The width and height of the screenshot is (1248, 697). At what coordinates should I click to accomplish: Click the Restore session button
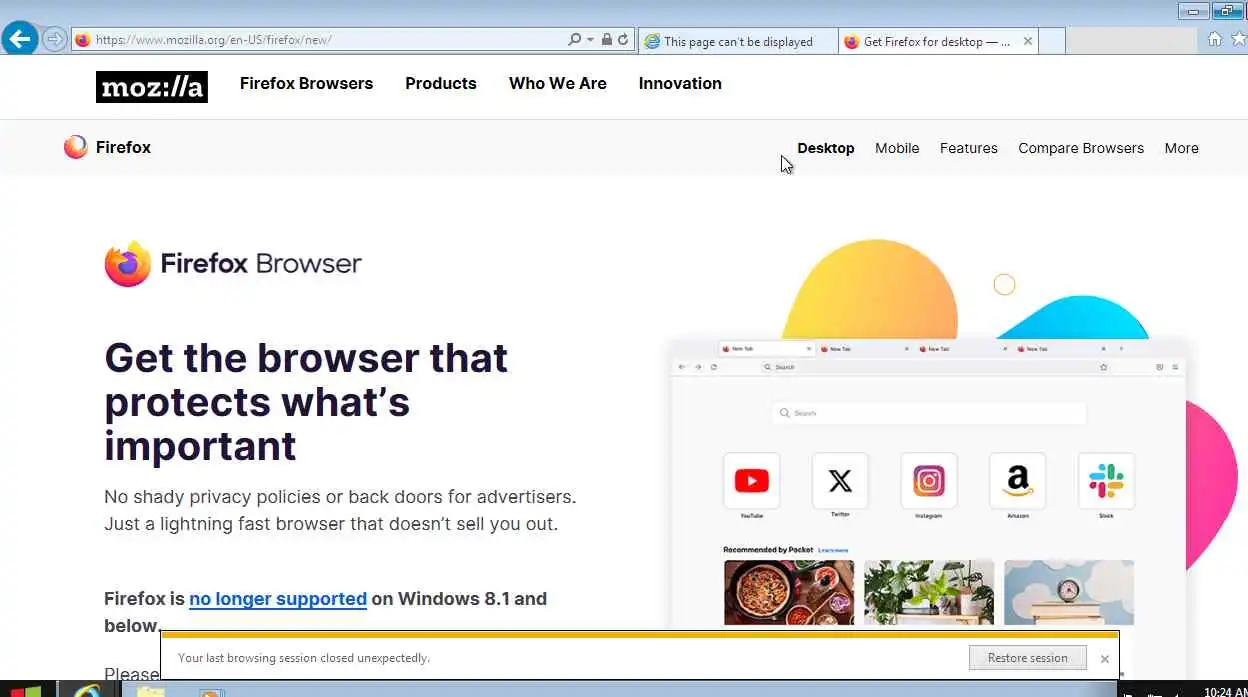point(1027,658)
